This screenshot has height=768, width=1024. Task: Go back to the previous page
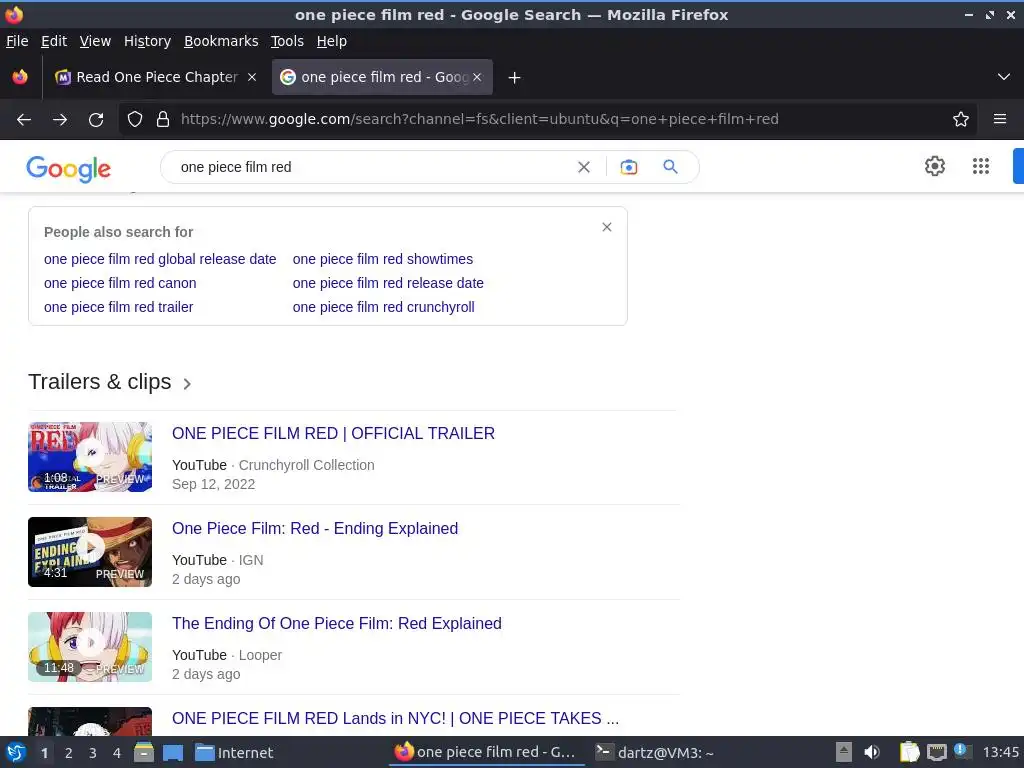(24, 120)
